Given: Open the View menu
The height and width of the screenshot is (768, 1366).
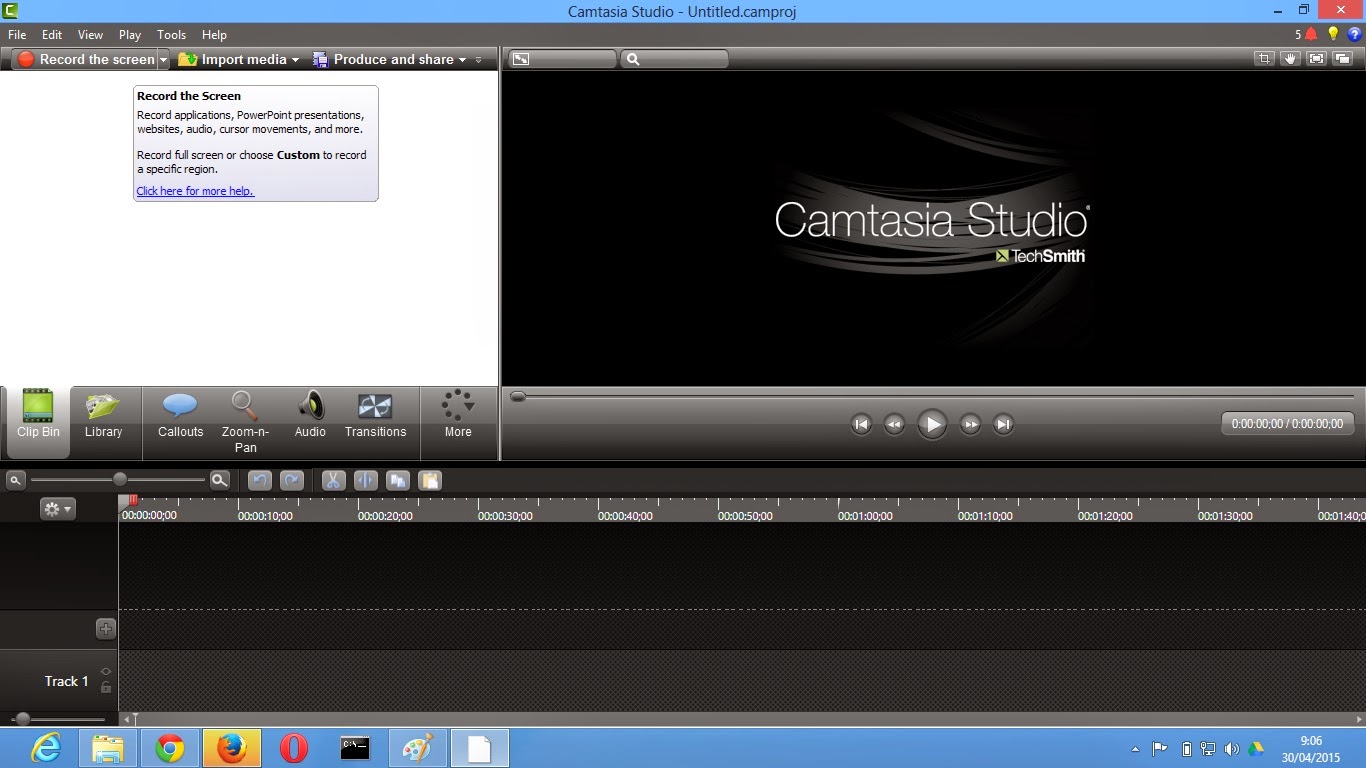Looking at the screenshot, I should pos(90,34).
